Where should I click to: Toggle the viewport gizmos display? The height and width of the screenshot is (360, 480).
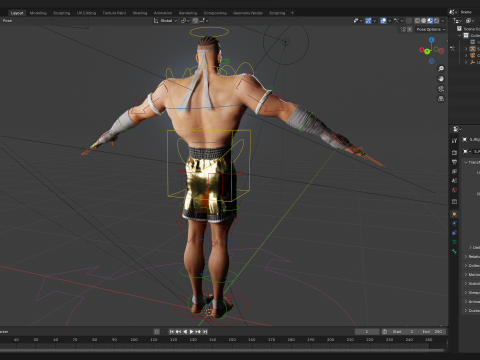[368, 21]
